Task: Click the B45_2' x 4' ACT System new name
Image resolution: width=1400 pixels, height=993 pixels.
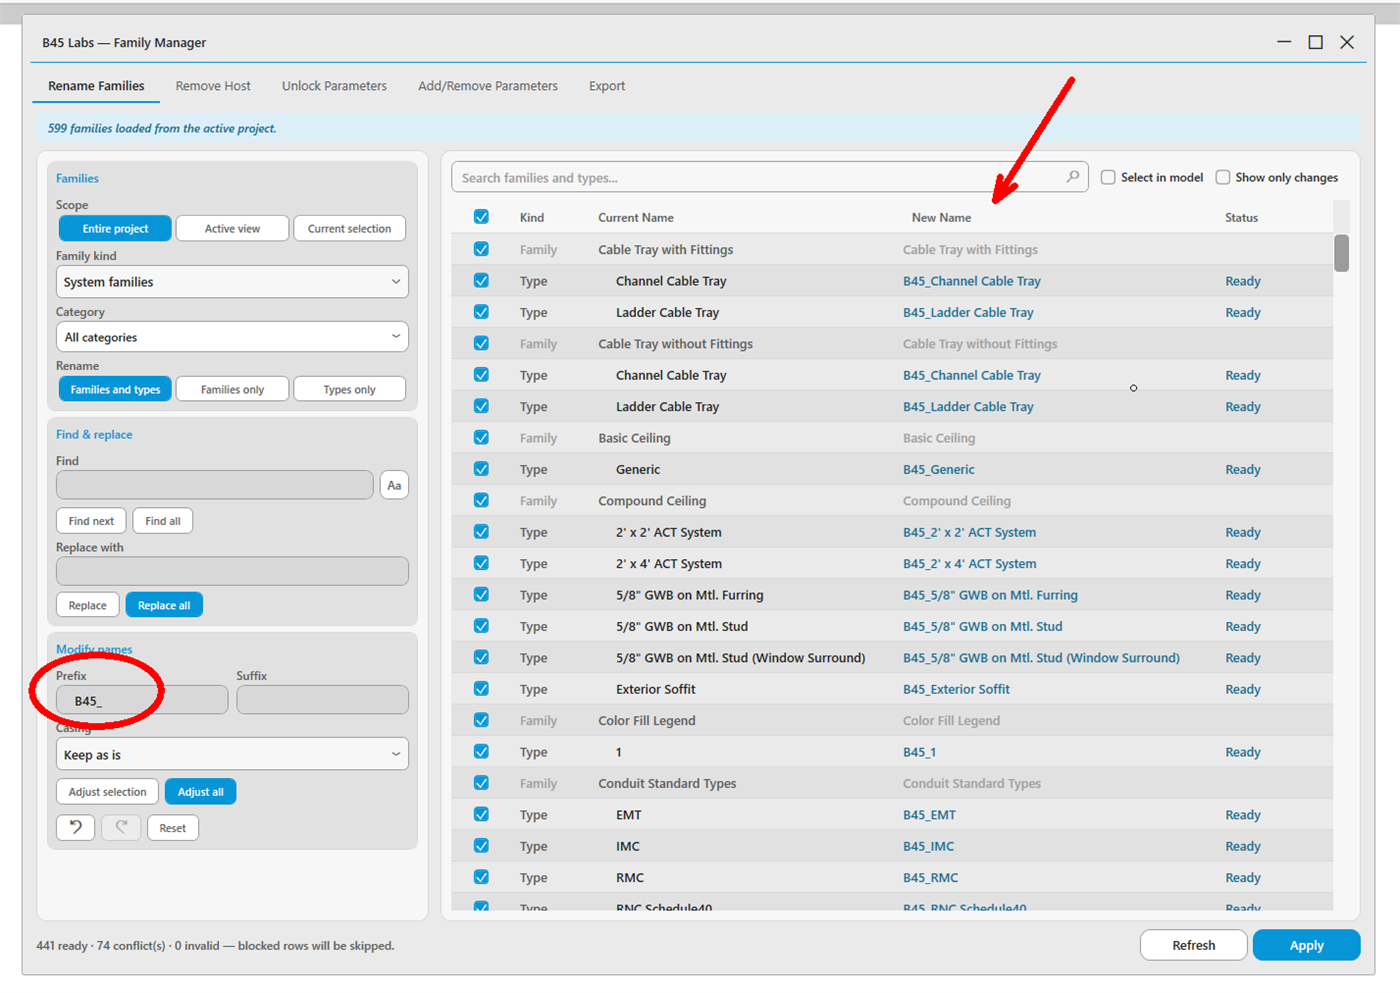Action: [969, 563]
